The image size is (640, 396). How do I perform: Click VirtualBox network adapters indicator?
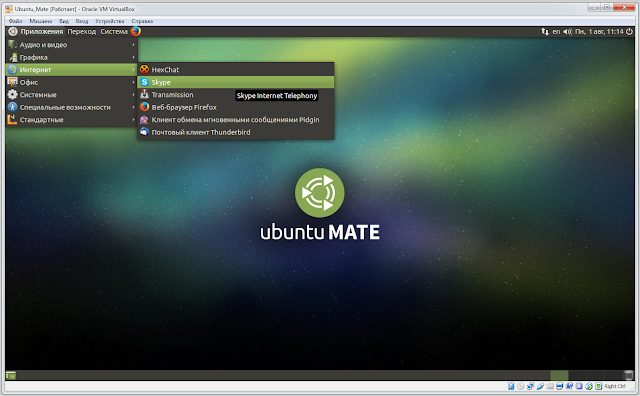pyautogui.click(x=530, y=386)
